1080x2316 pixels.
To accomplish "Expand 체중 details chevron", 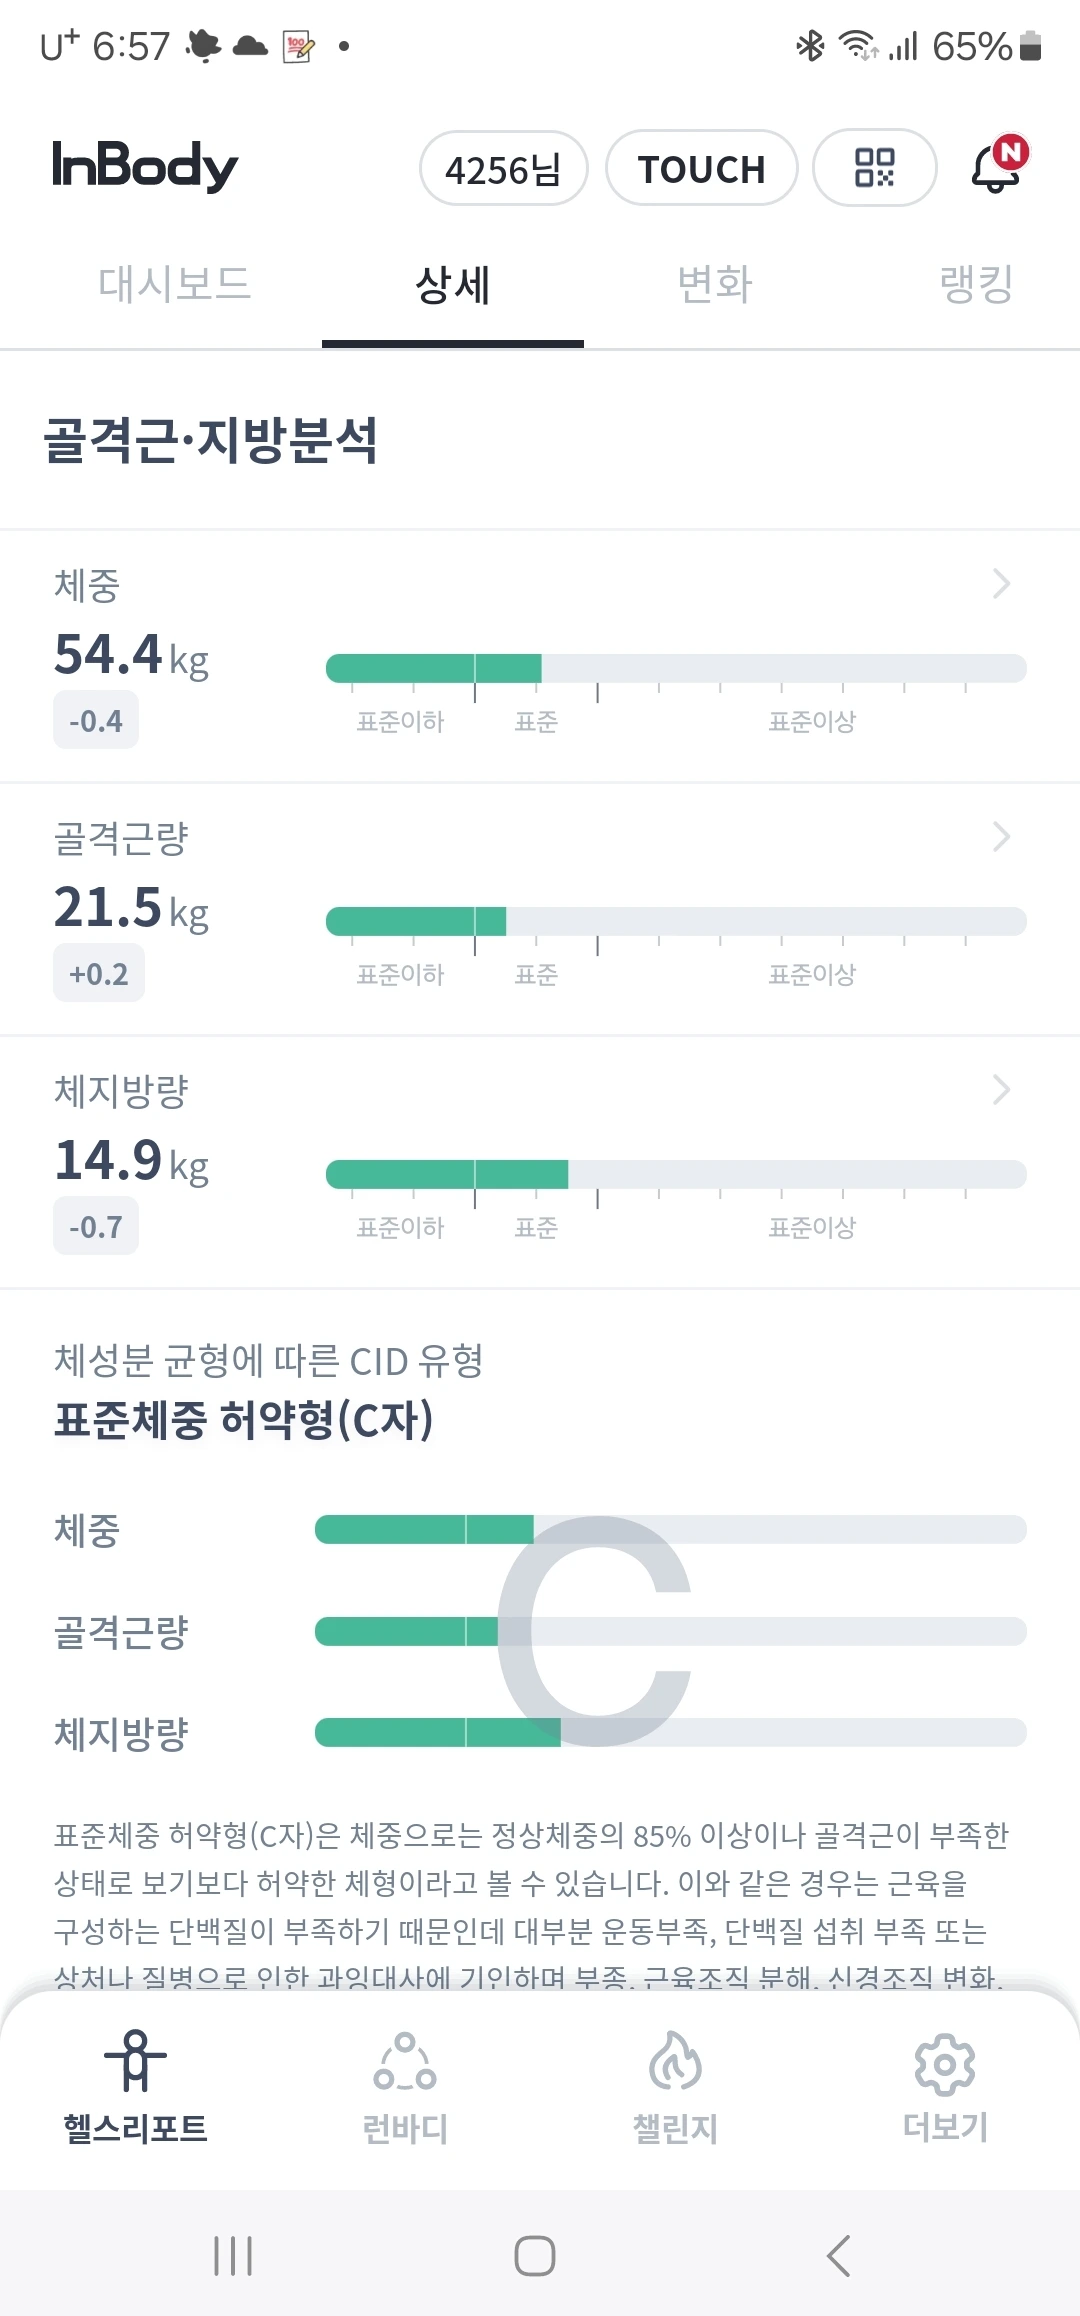I will coord(1001,584).
